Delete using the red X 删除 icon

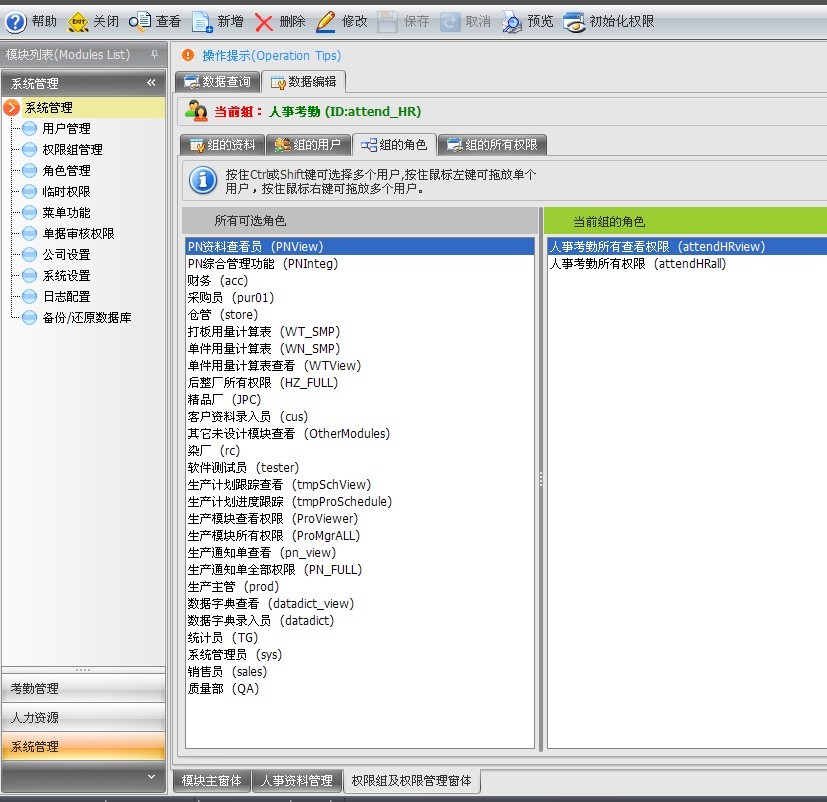pos(264,21)
